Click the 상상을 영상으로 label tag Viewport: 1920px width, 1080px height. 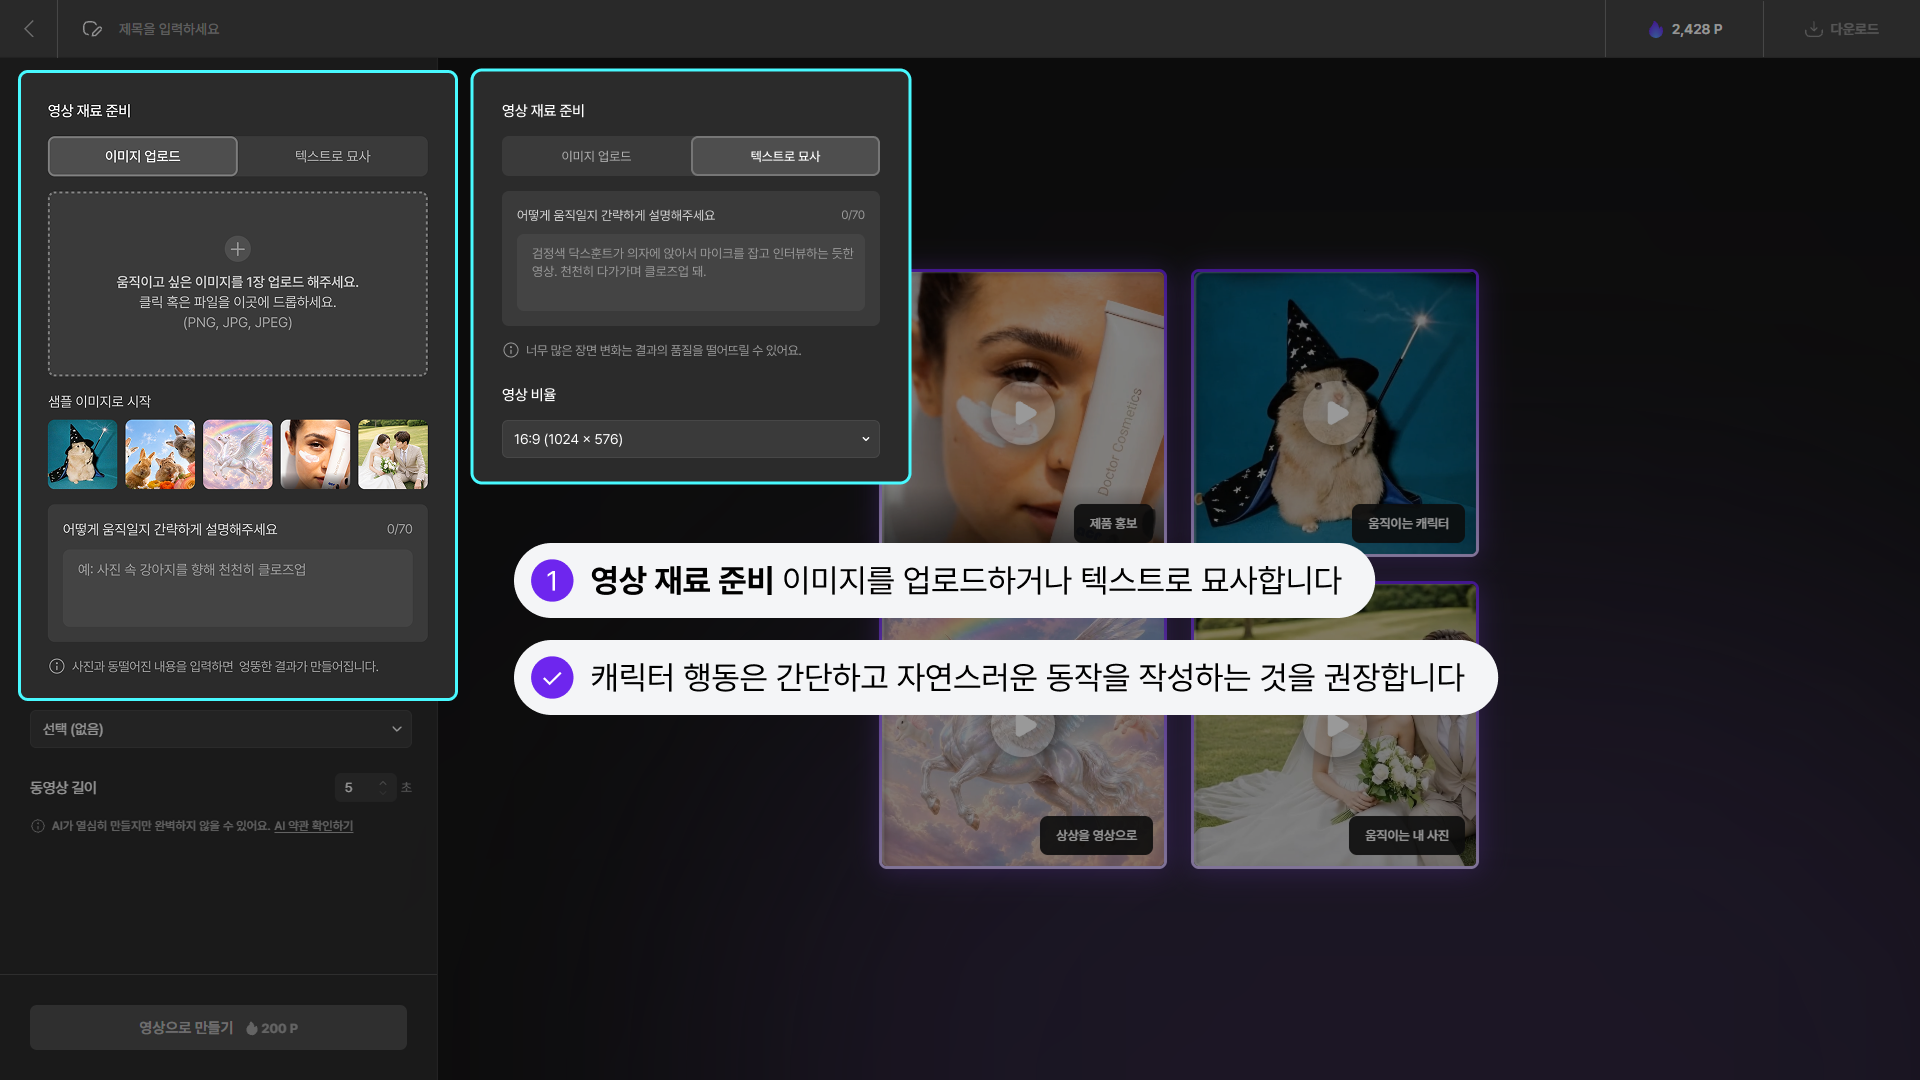click(1096, 835)
